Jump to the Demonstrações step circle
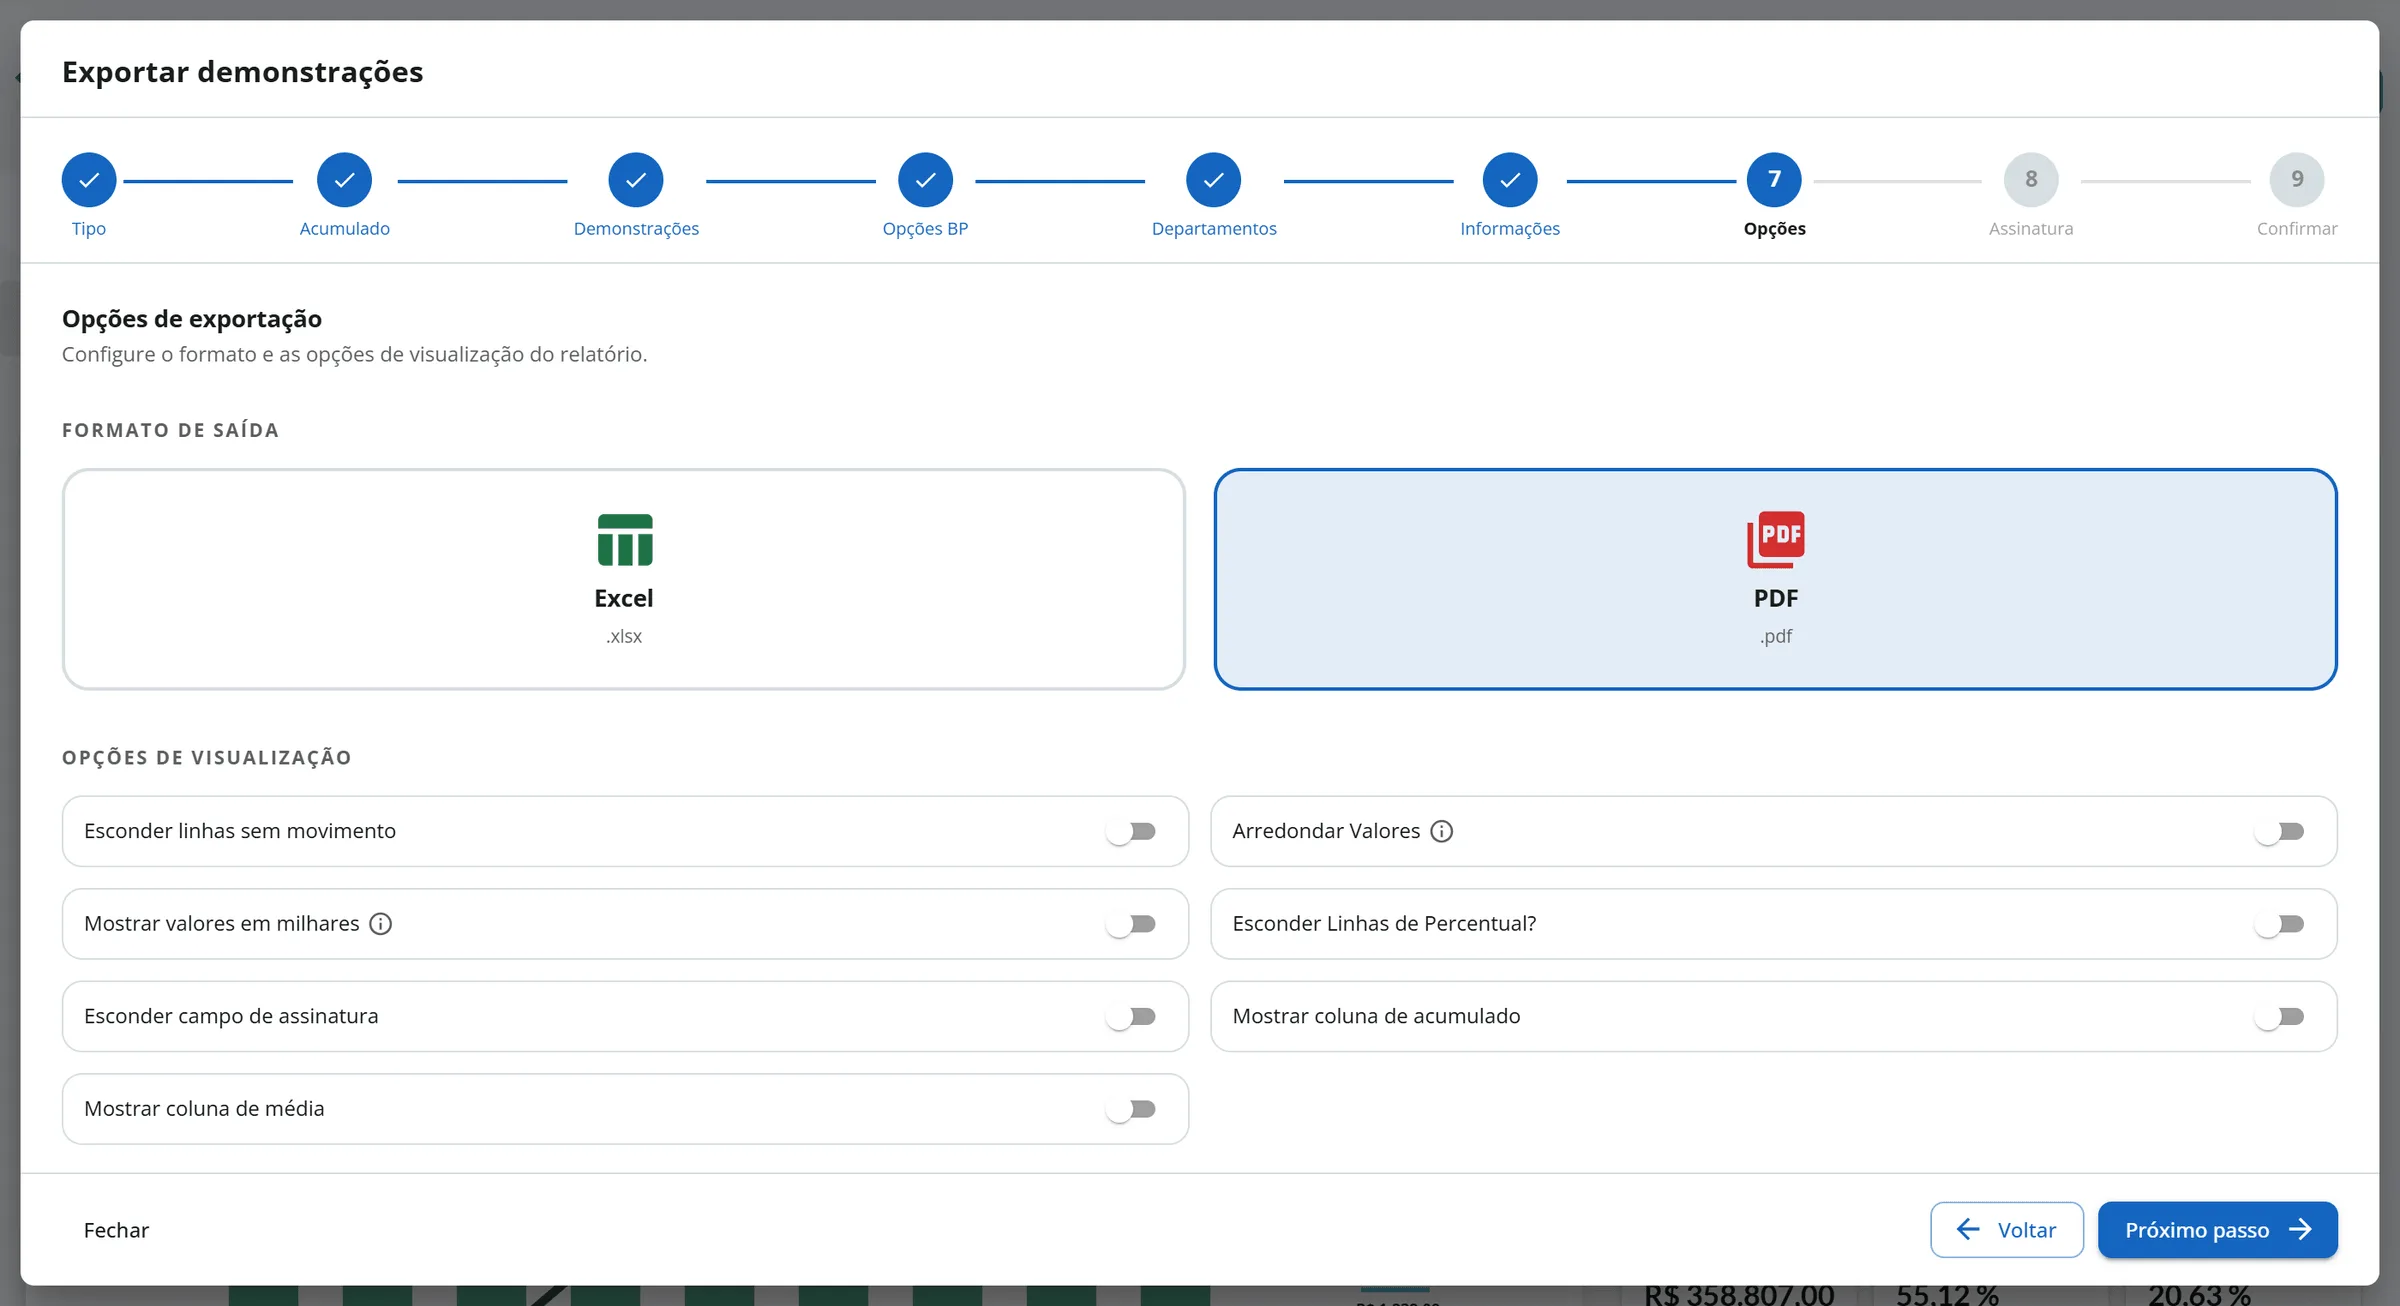The image size is (2400, 1306). (636, 180)
